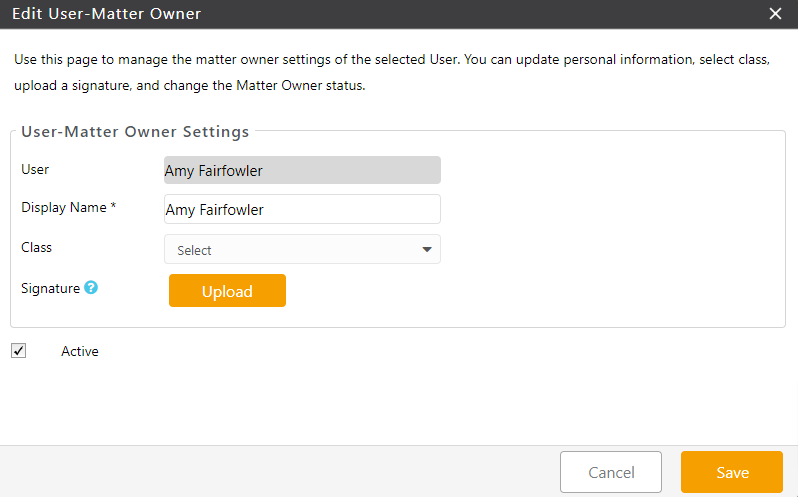Viewport: 798px width, 497px height.
Task: Click the User-Matter Owner Settings group heading
Action: click(135, 132)
